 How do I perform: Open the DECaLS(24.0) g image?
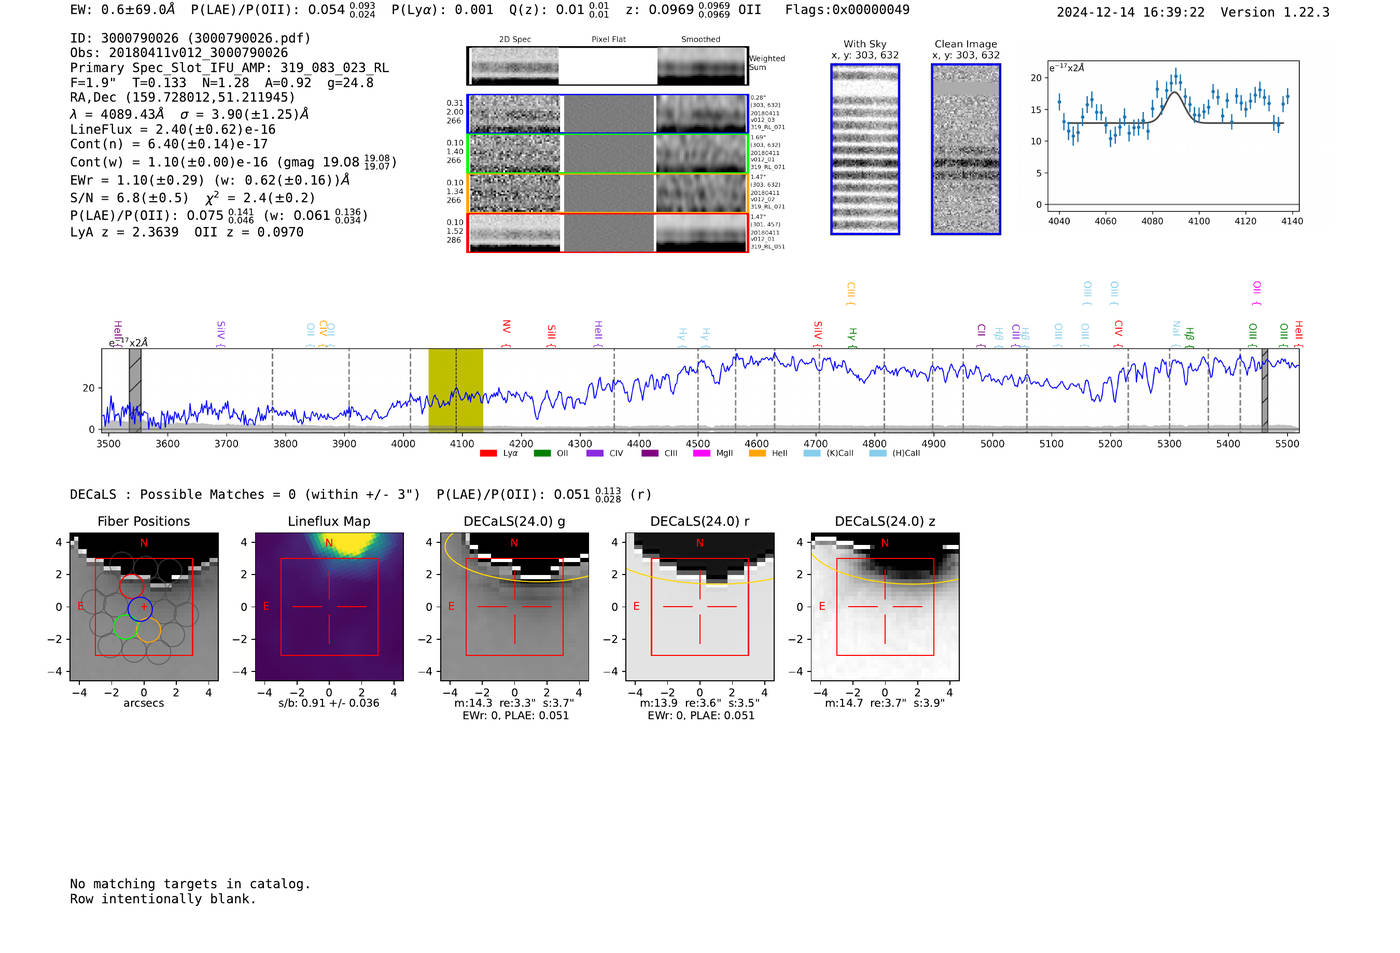tap(515, 607)
